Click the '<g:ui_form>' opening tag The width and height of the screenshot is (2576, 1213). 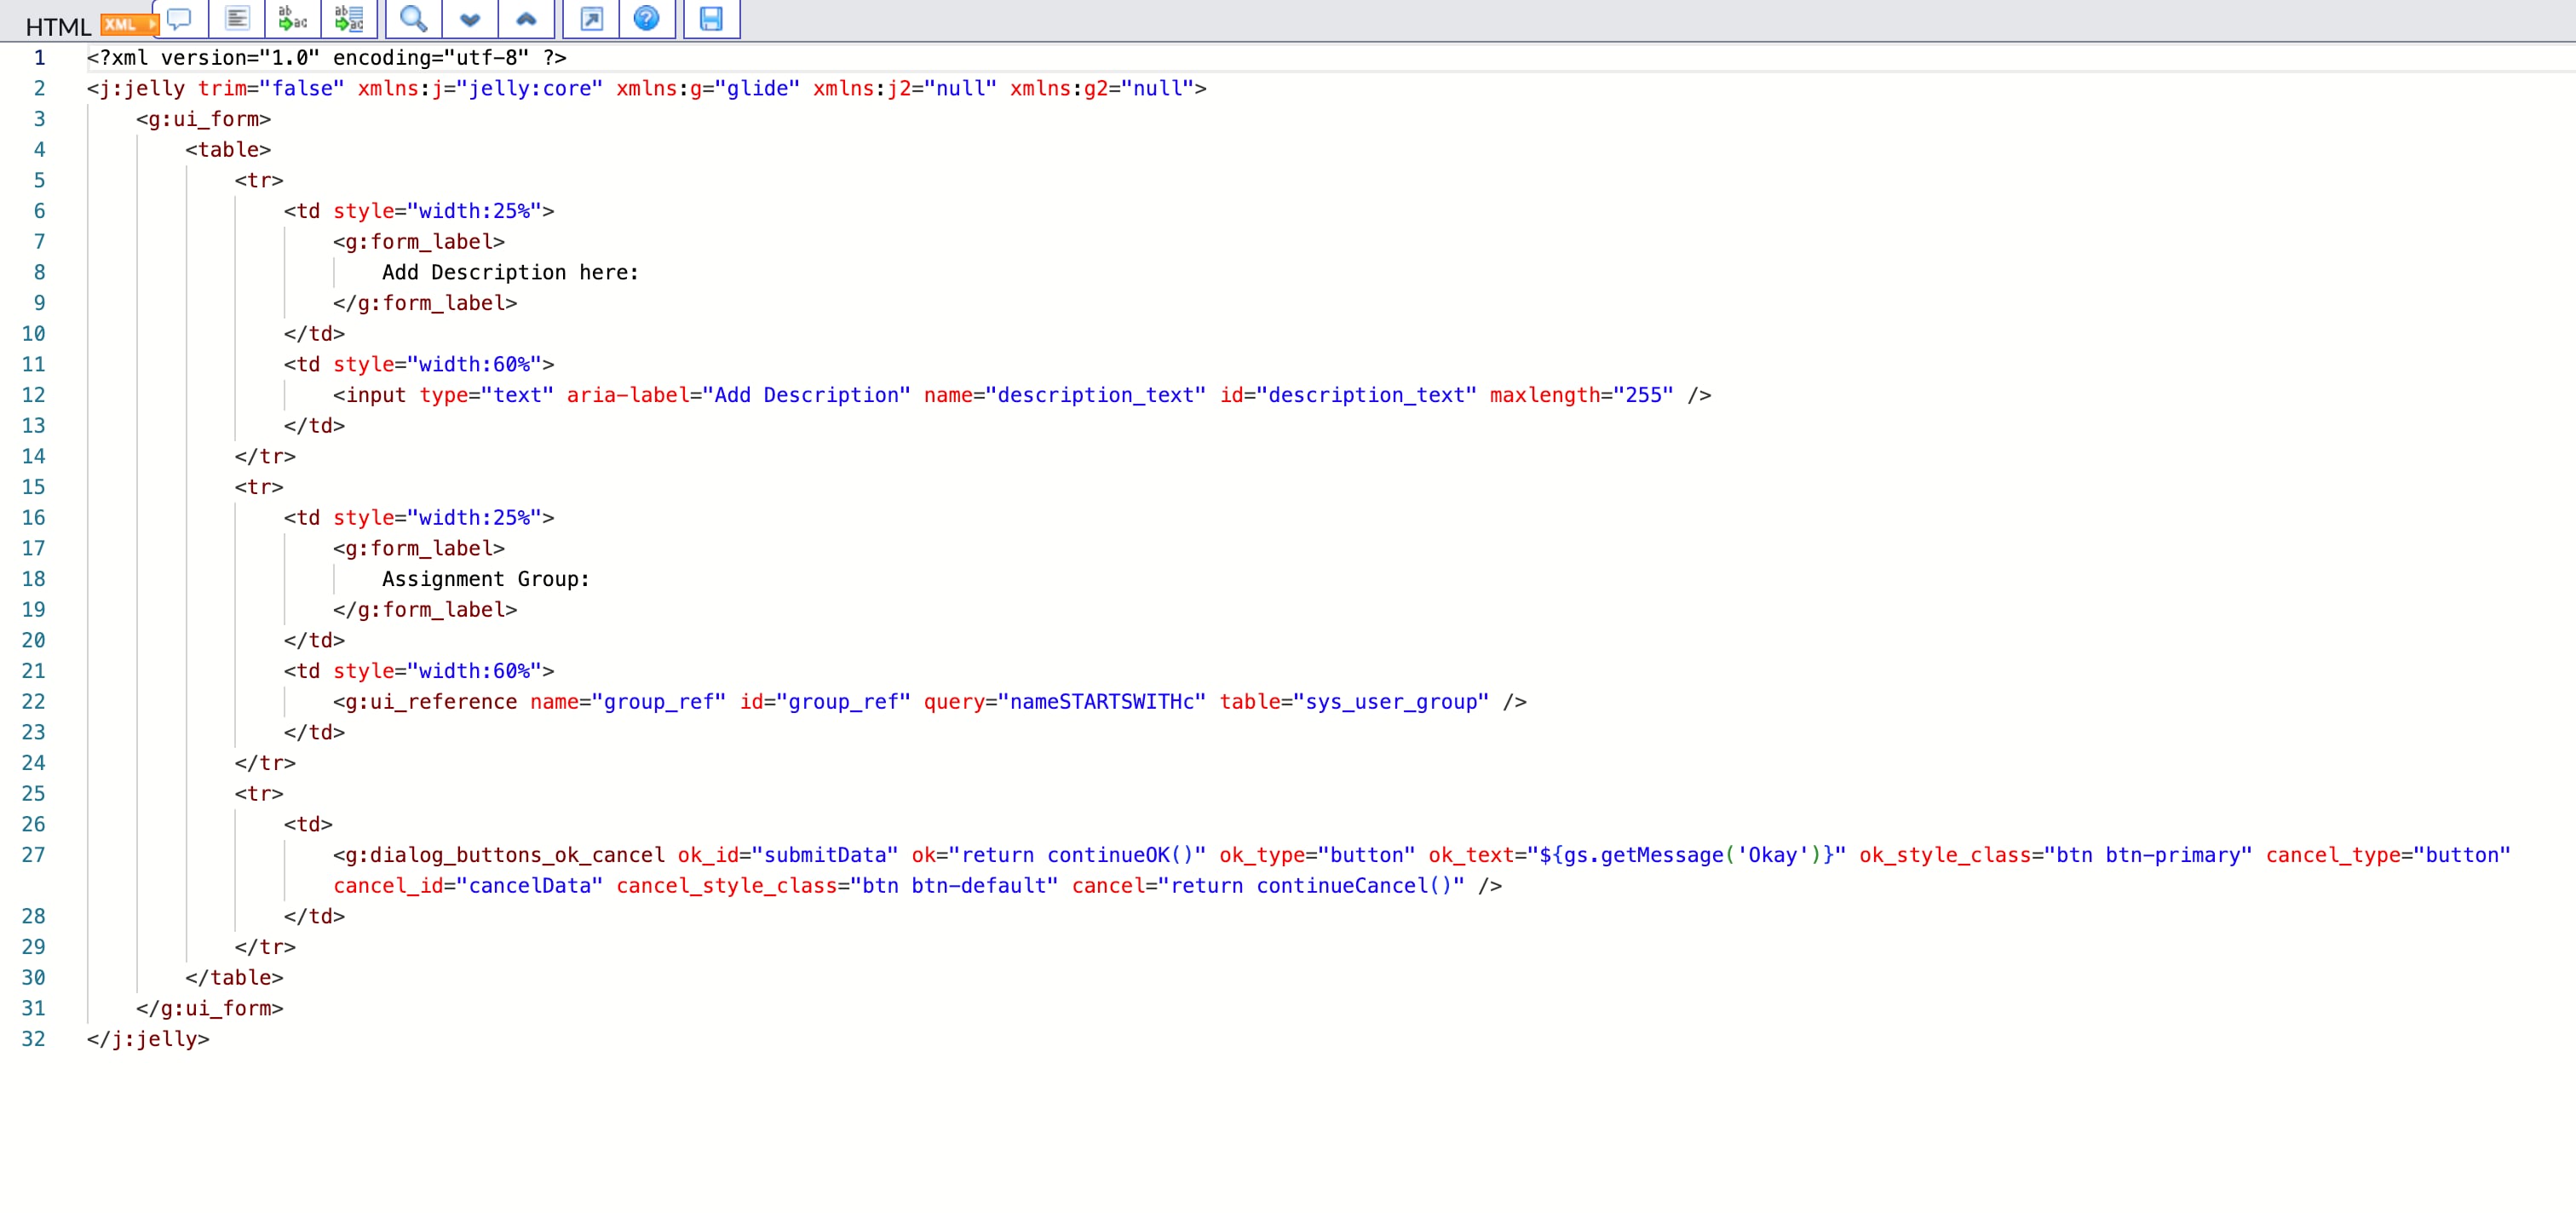tap(203, 119)
